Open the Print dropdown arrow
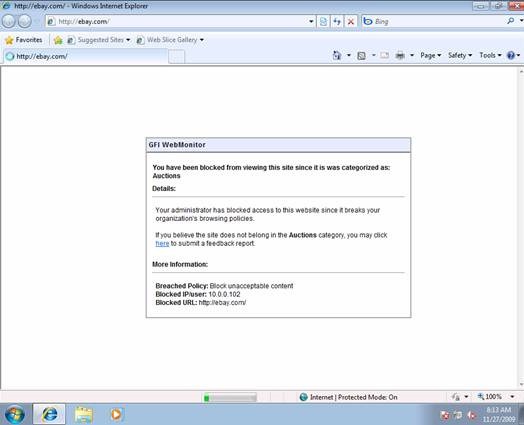 tap(412, 55)
